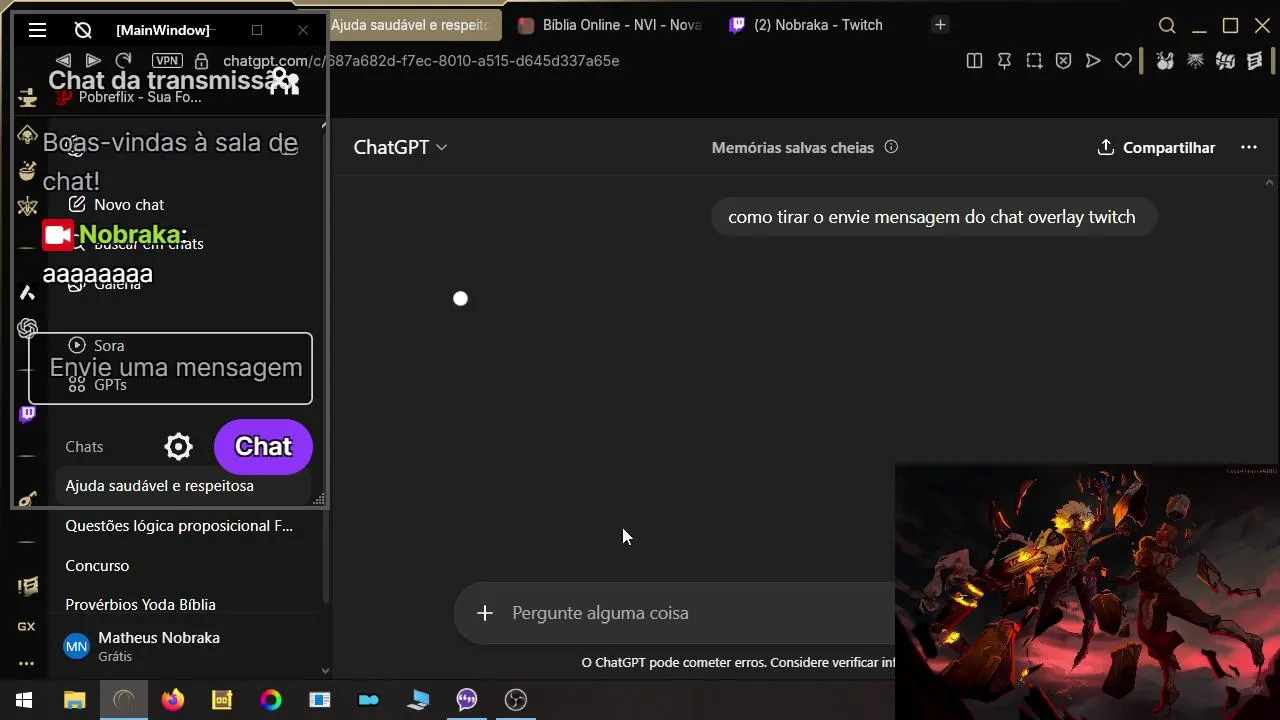Click Pobreflix - Sua Fo... bookmark
The image size is (1280, 720).
click(129, 97)
